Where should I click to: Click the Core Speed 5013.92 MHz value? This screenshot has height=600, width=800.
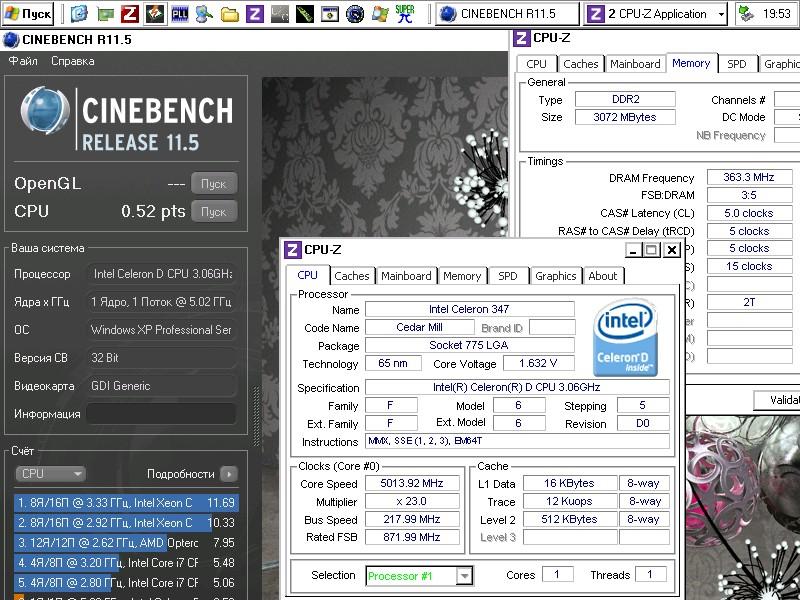412,483
